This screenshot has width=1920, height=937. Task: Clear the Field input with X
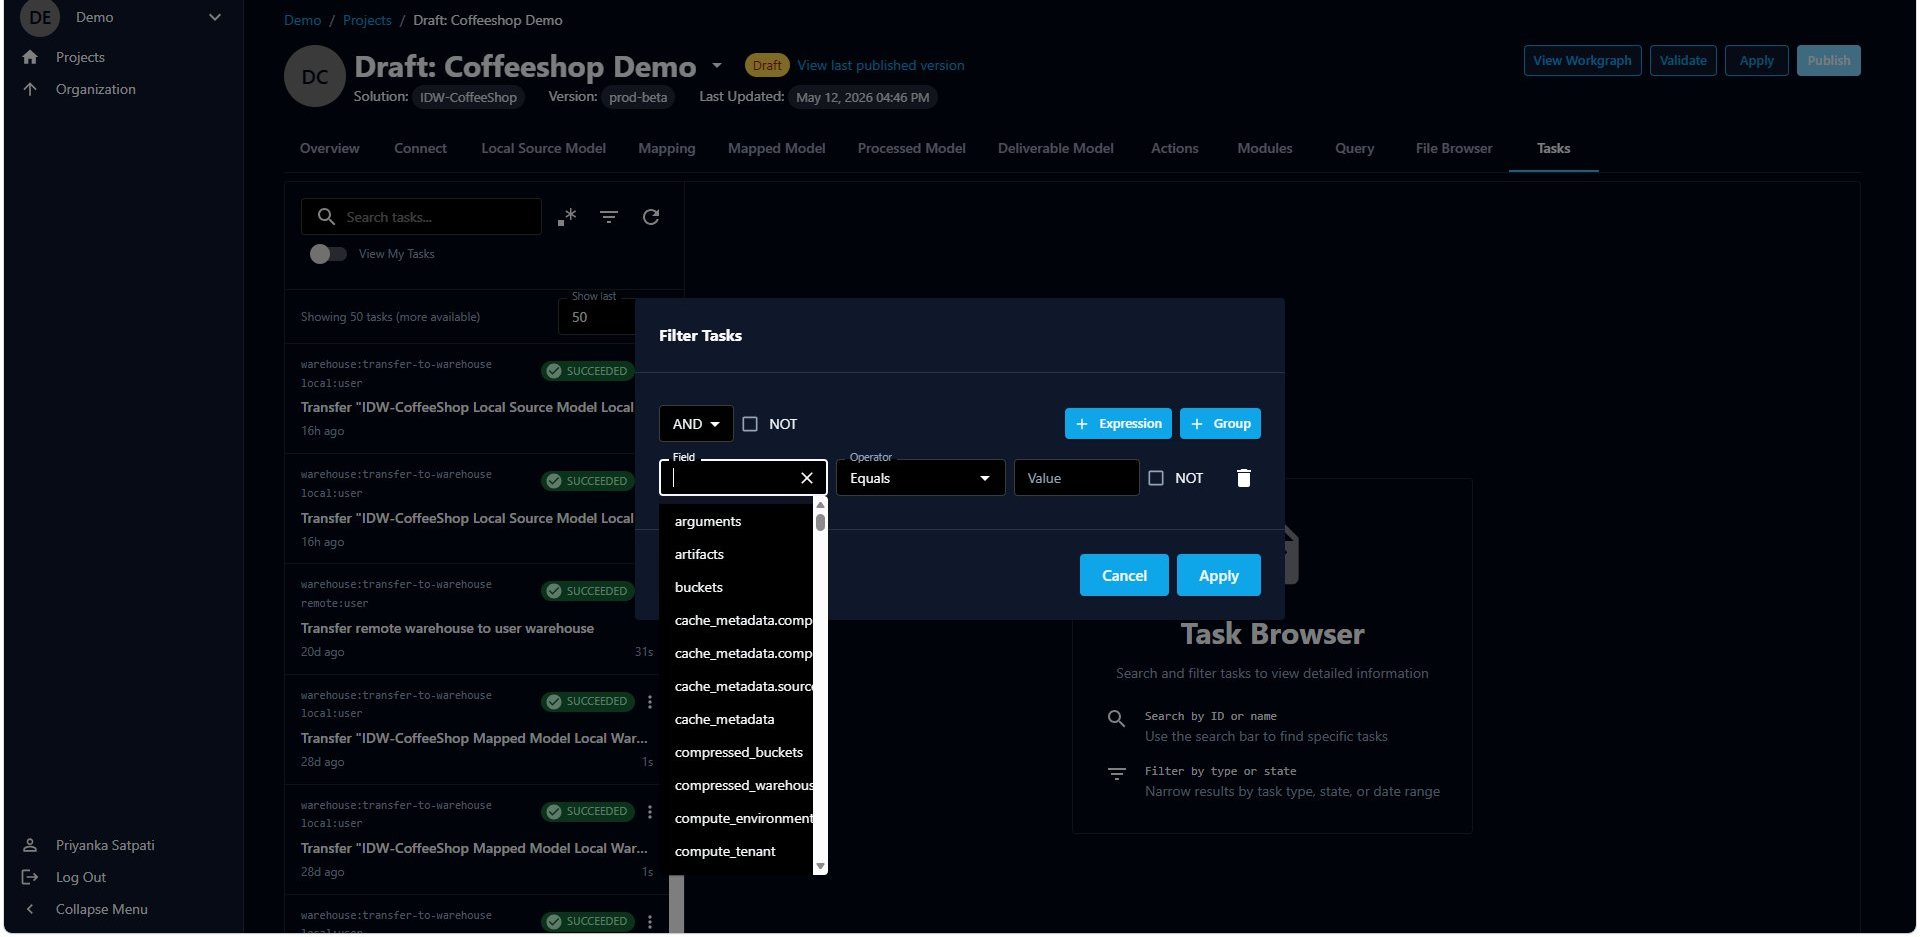click(x=807, y=478)
